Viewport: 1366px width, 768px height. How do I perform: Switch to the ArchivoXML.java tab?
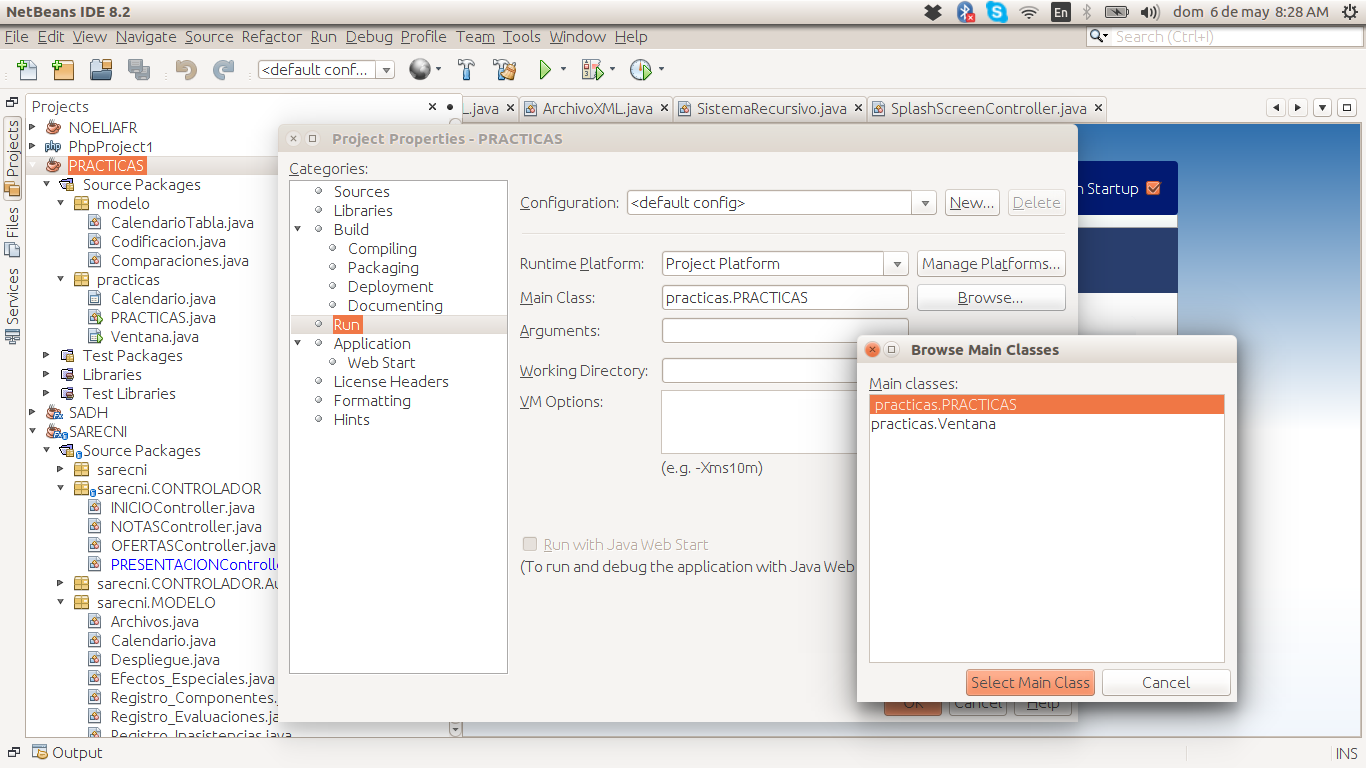click(597, 108)
